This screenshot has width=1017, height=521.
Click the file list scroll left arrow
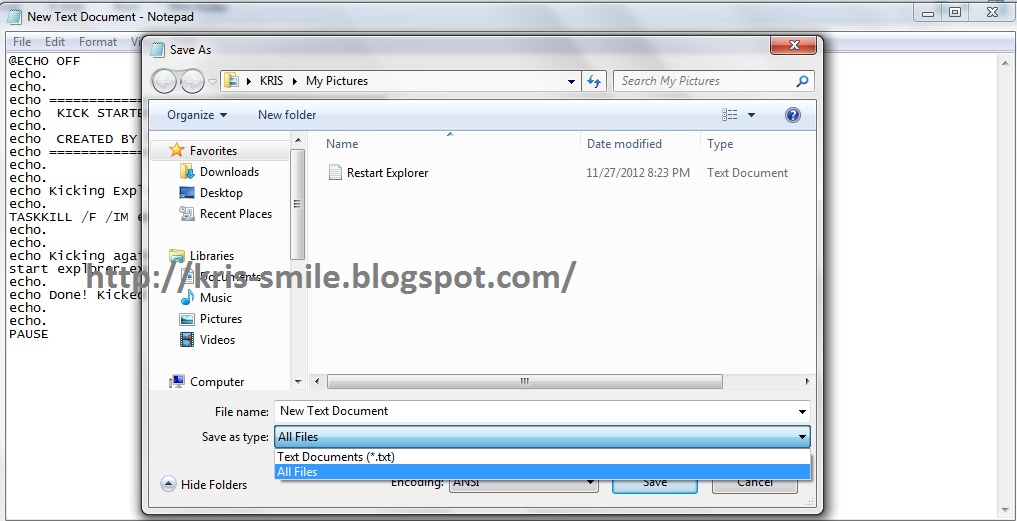click(x=317, y=382)
